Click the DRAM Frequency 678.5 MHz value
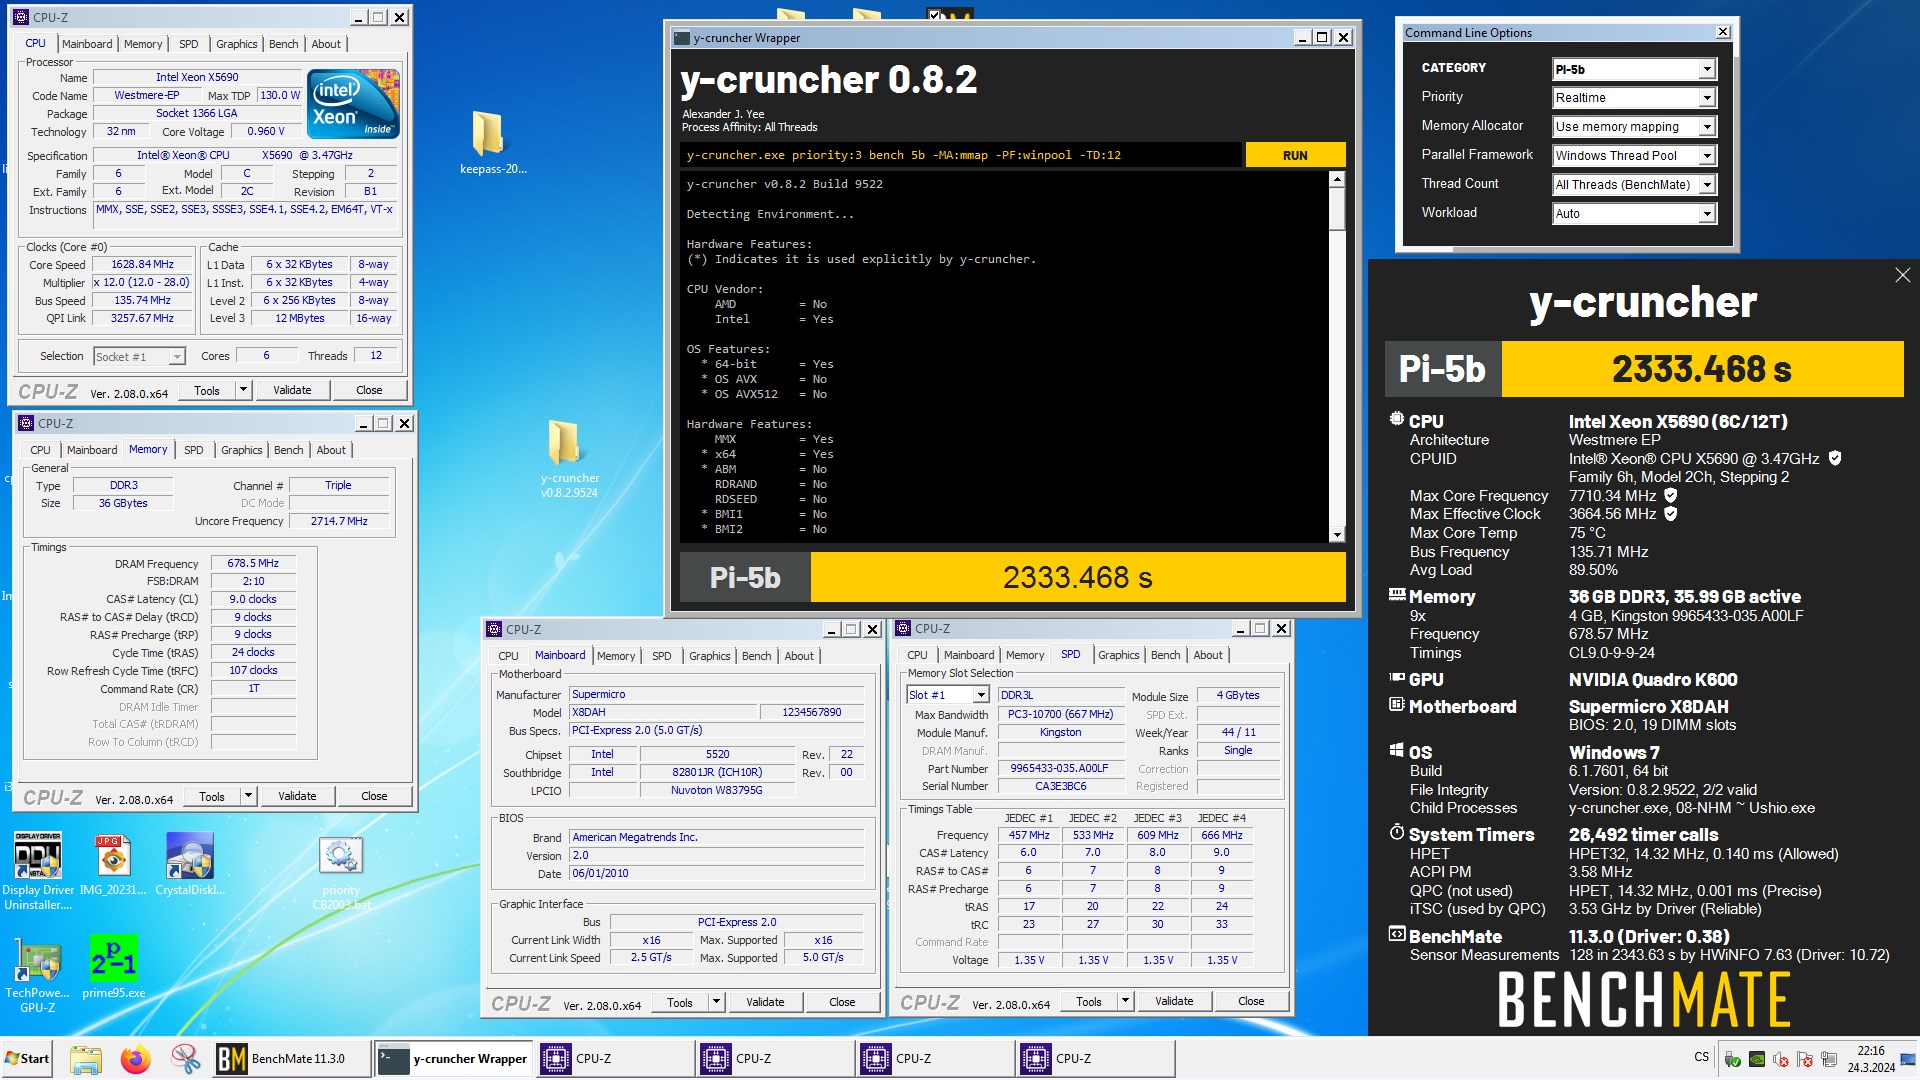This screenshot has width=1920, height=1080. pos(253,563)
